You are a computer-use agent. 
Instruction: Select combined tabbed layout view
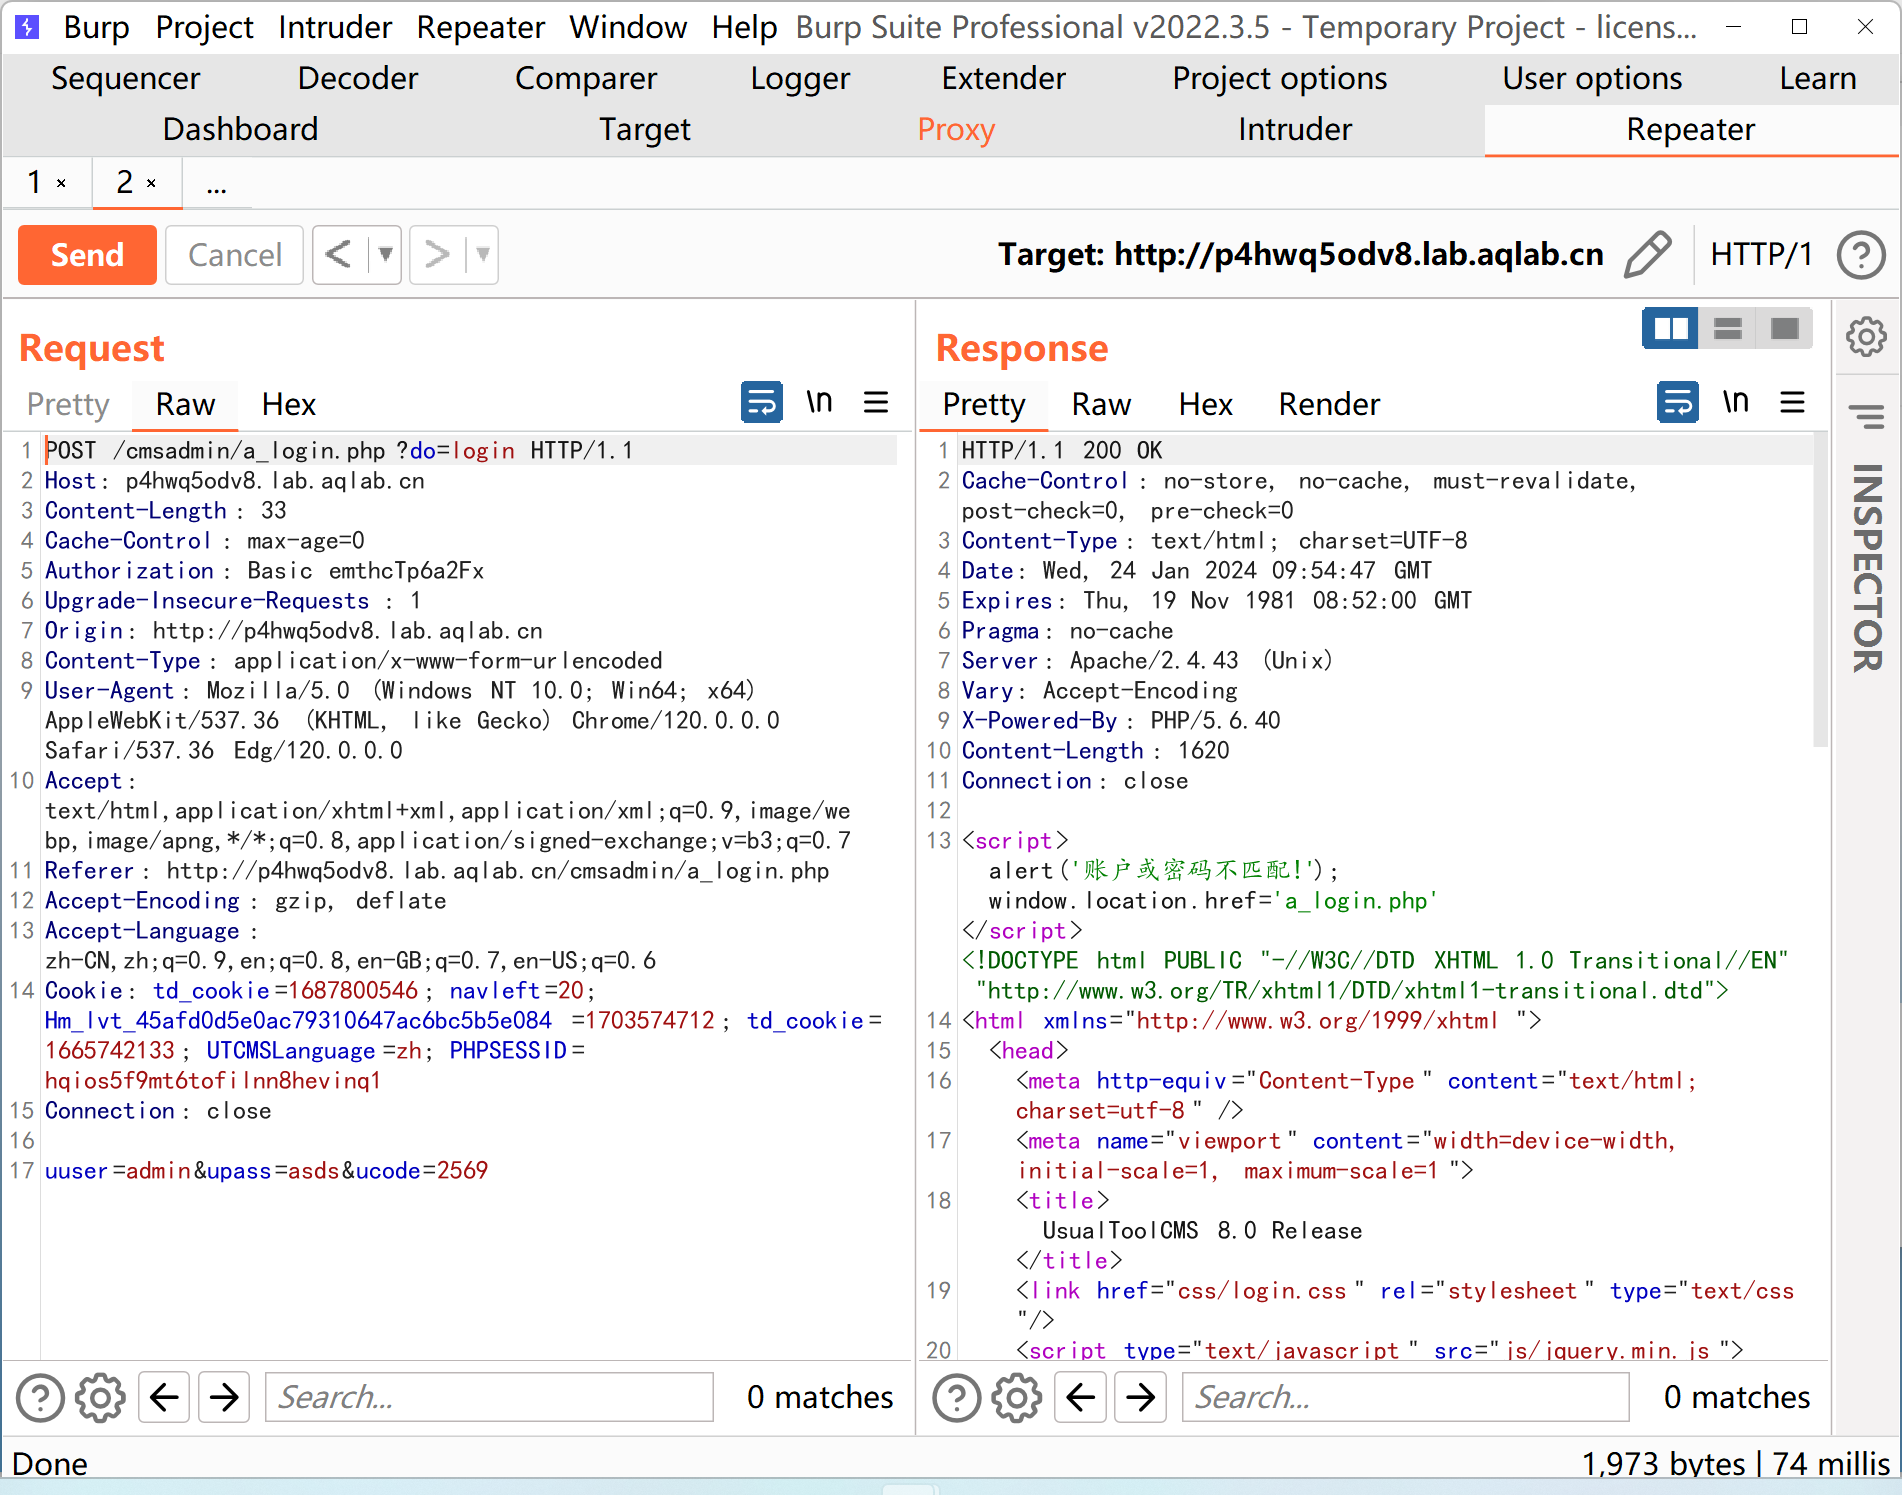pyautogui.click(x=1784, y=328)
